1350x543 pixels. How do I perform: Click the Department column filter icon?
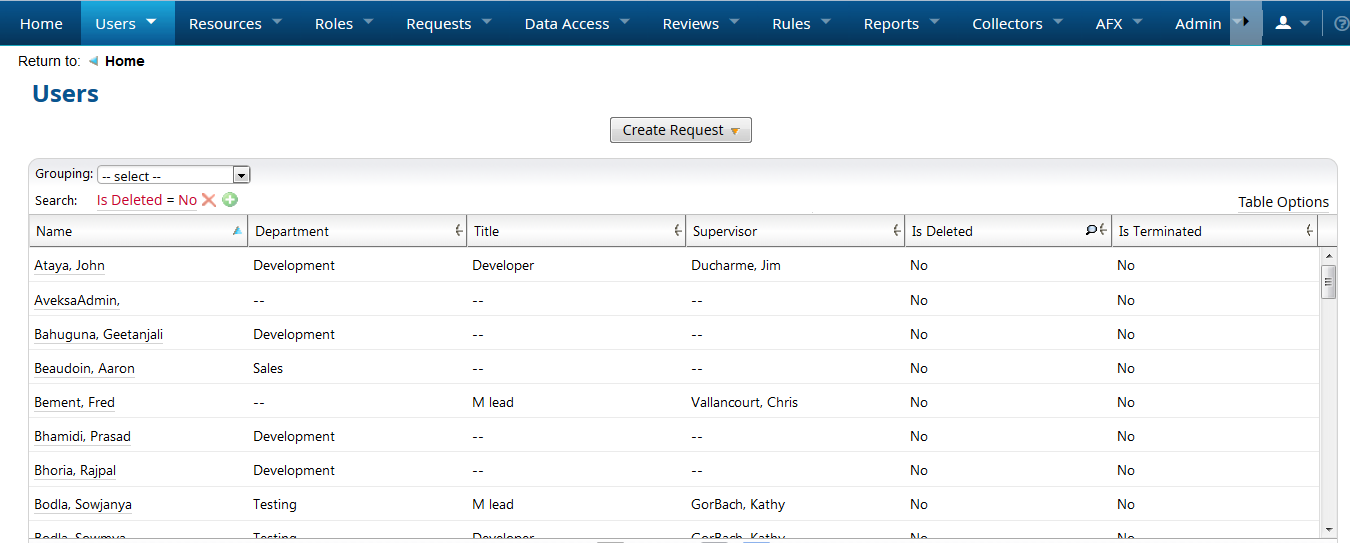tap(459, 231)
